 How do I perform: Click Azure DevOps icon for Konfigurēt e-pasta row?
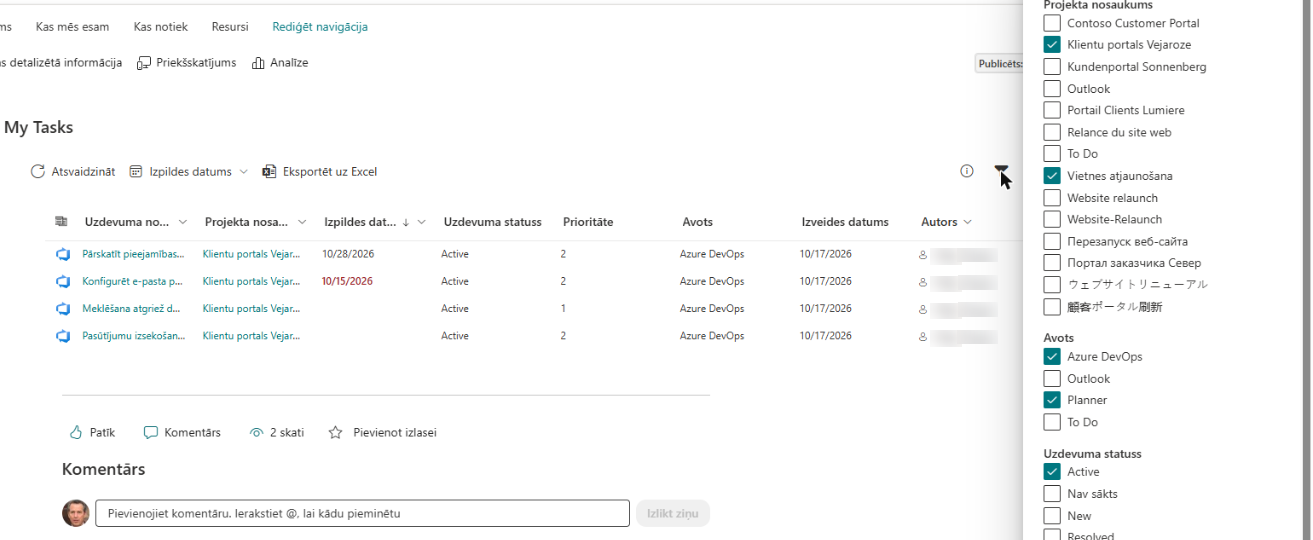point(63,281)
